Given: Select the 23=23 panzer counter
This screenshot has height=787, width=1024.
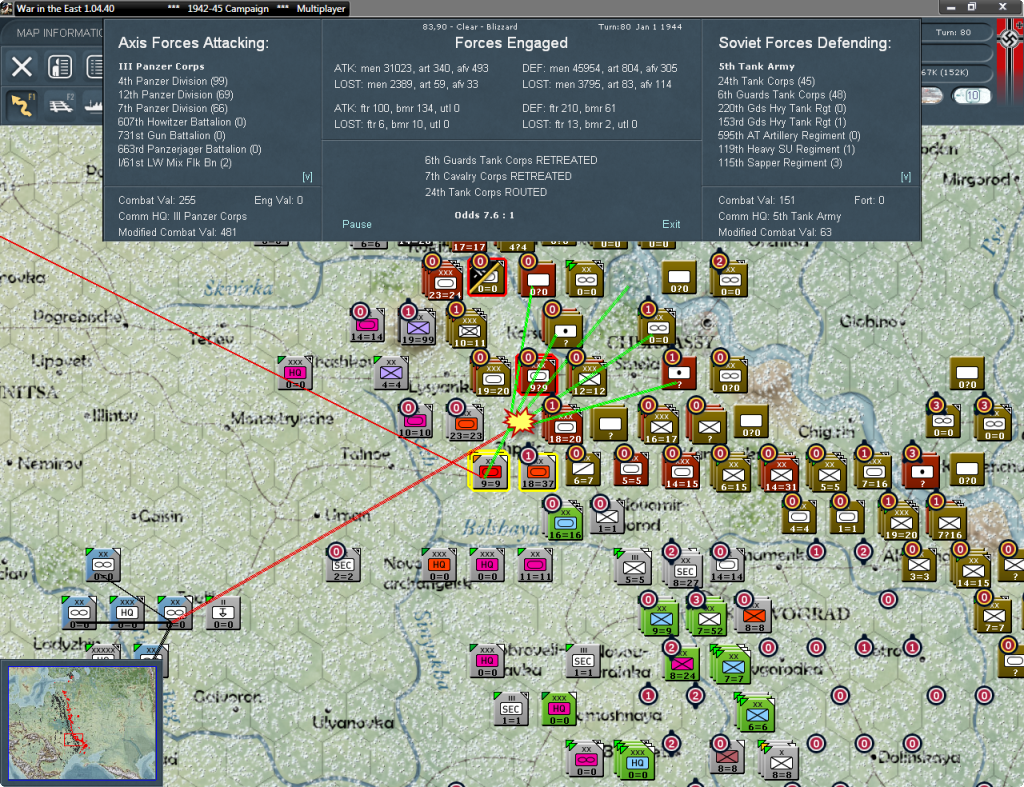Looking at the screenshot, I should point(465,423).
